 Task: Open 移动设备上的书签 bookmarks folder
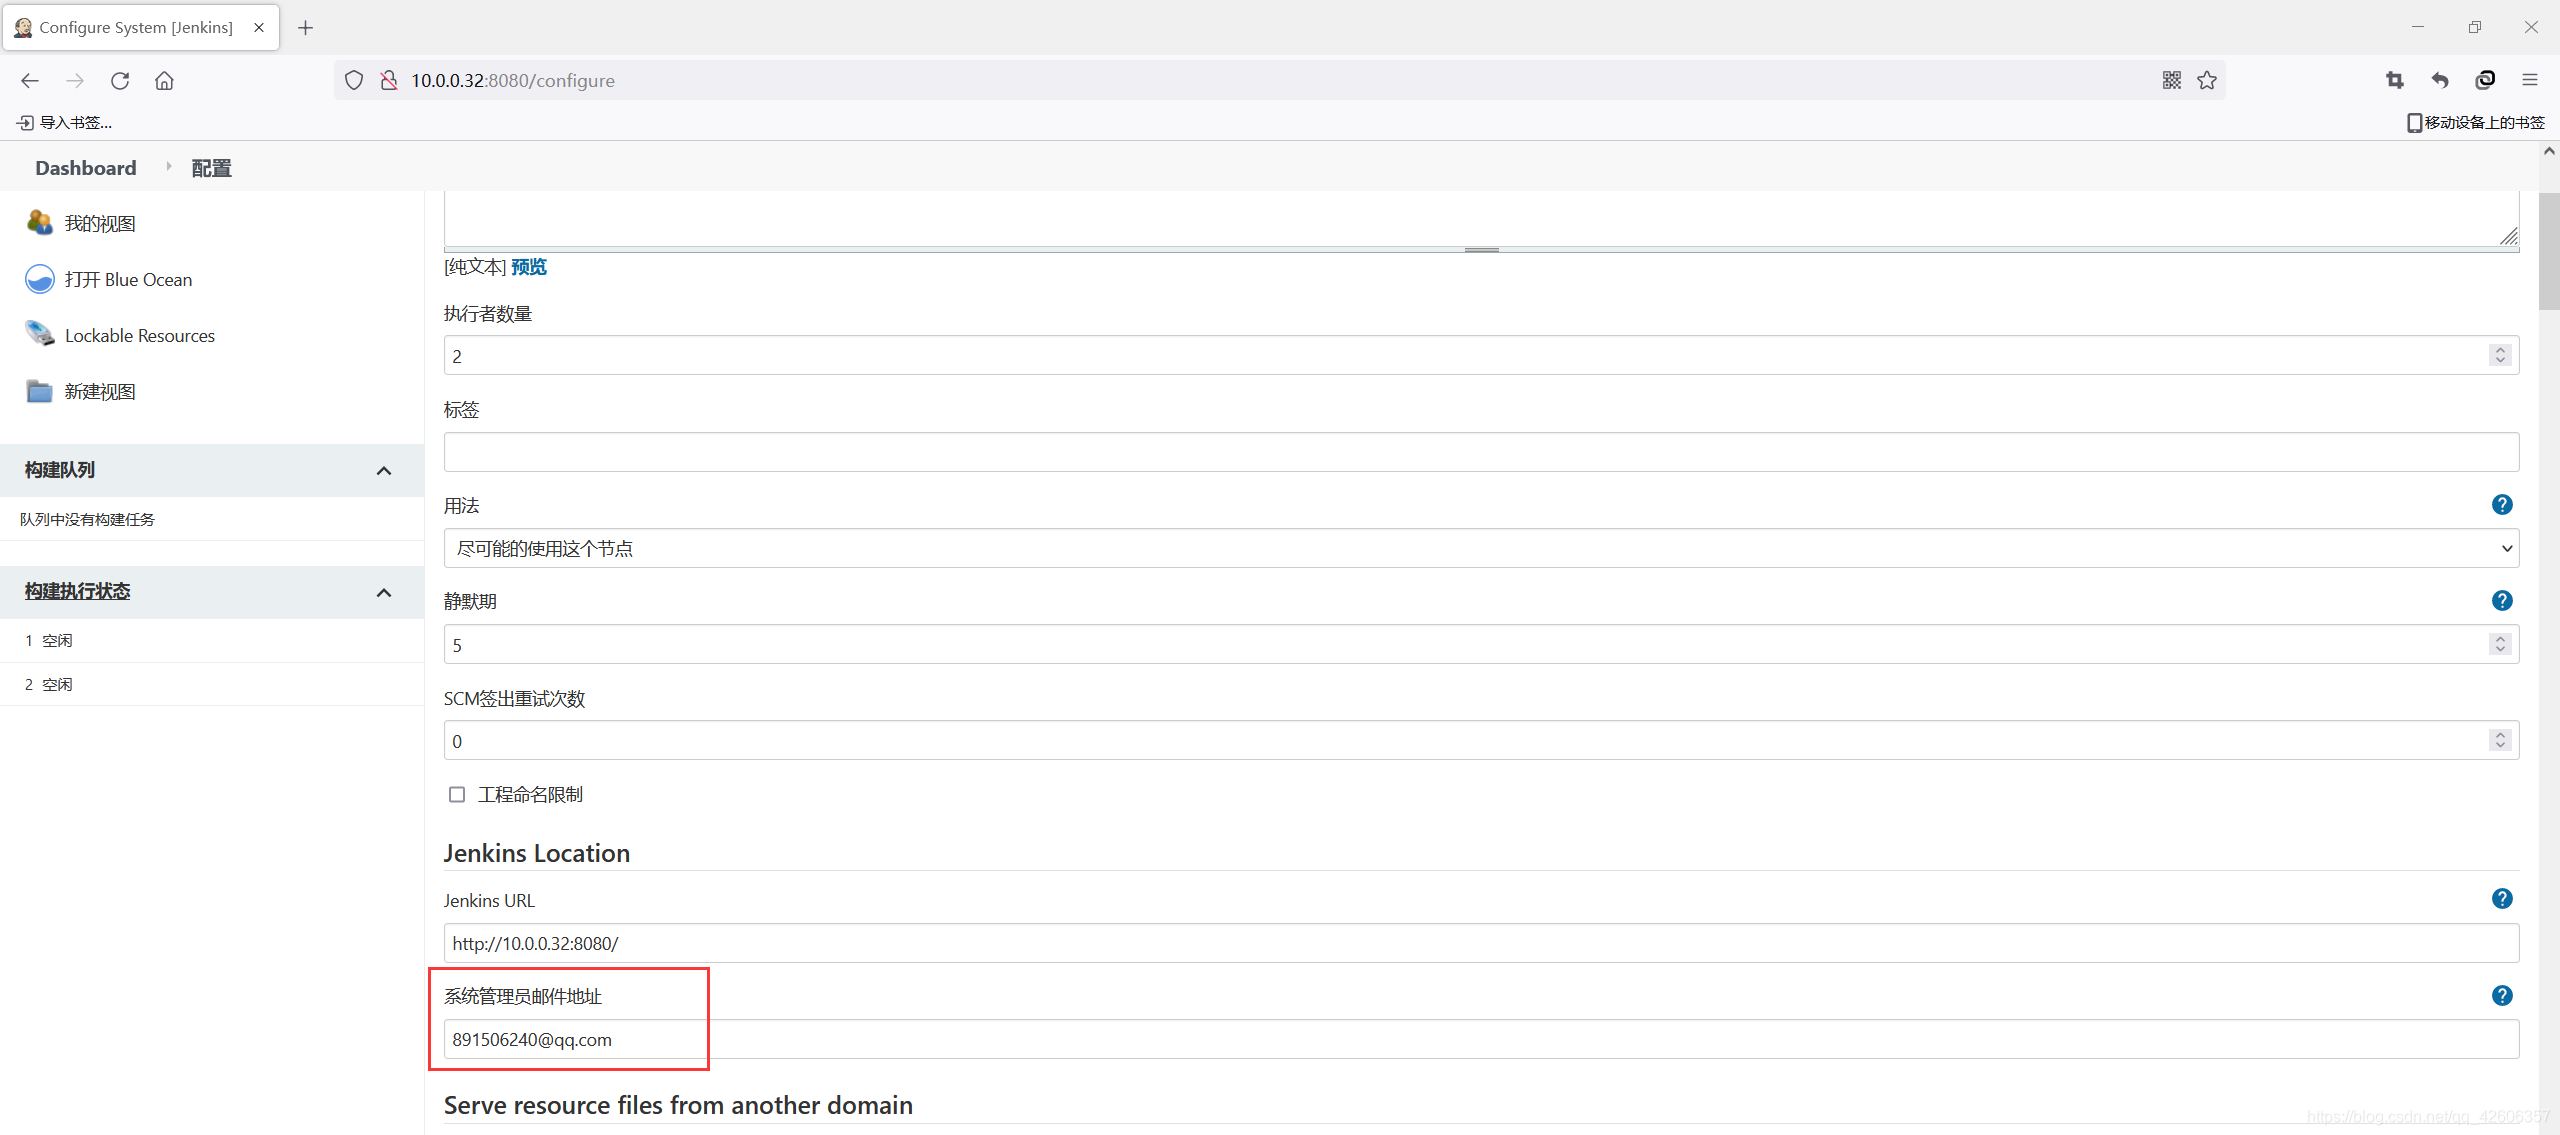click(2476, 122)
